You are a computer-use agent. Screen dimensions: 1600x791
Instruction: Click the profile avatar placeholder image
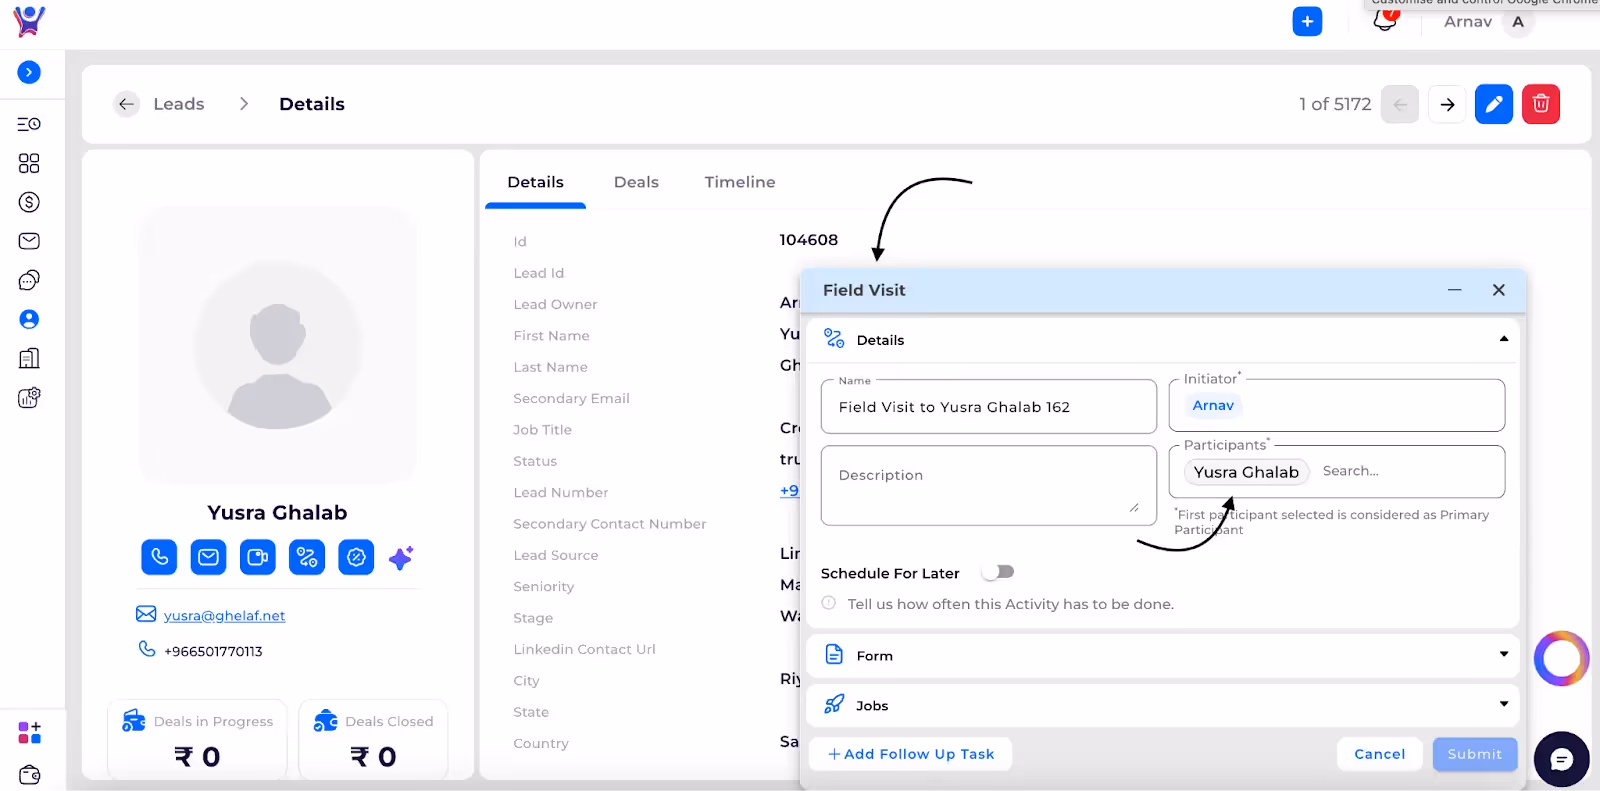click(278, 345)
